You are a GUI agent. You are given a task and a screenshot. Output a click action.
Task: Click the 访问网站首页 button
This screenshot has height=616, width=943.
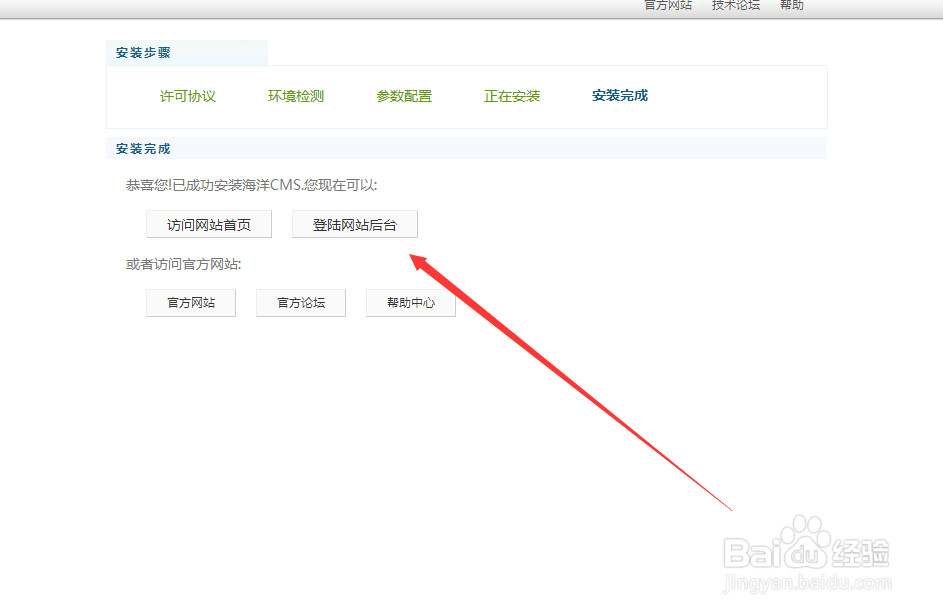[x=208, y=223]
